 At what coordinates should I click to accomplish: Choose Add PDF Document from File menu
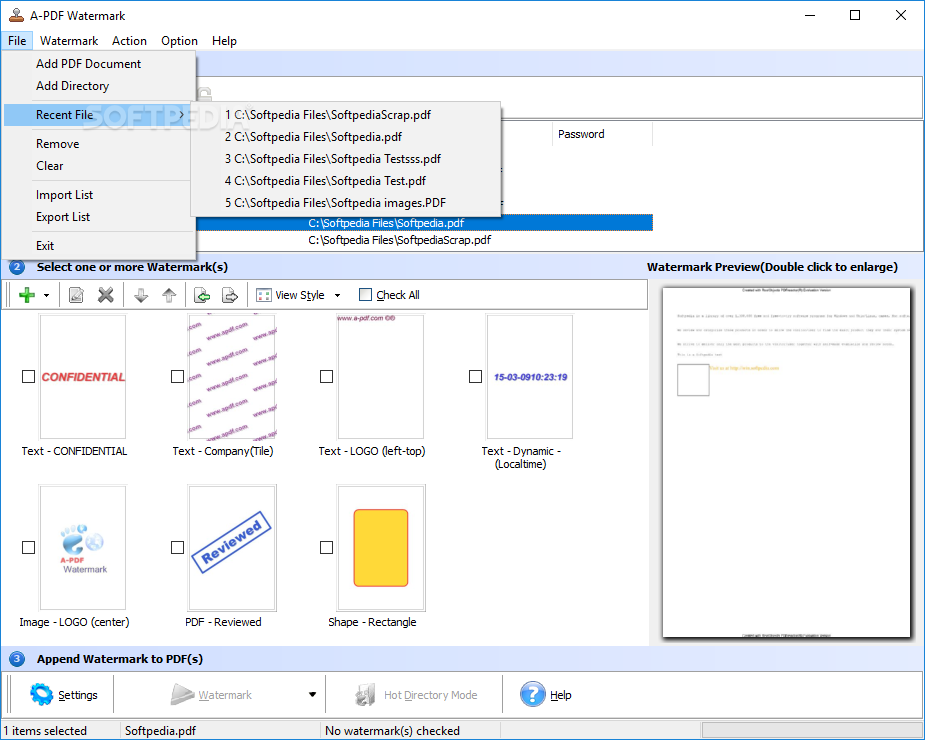99,64
